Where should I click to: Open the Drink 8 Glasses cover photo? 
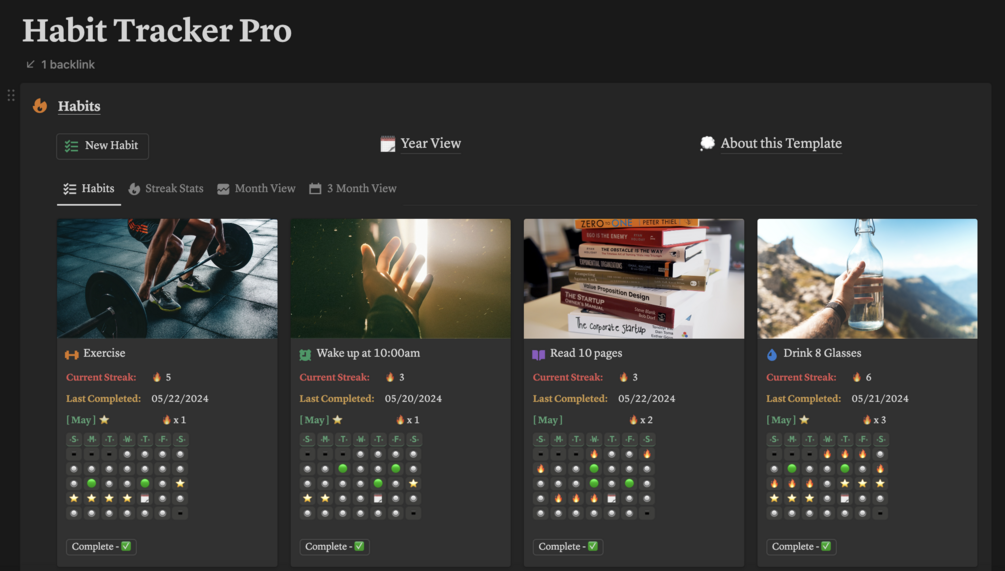[867, 278]
